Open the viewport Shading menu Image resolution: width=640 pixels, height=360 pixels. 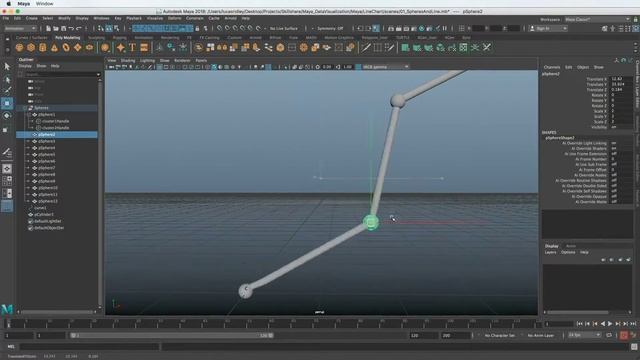128,60
